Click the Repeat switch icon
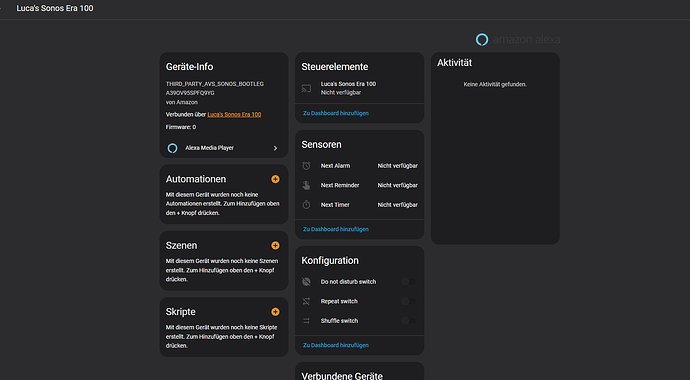The height and width of the screenshot is (380, 690). point(306,301)
